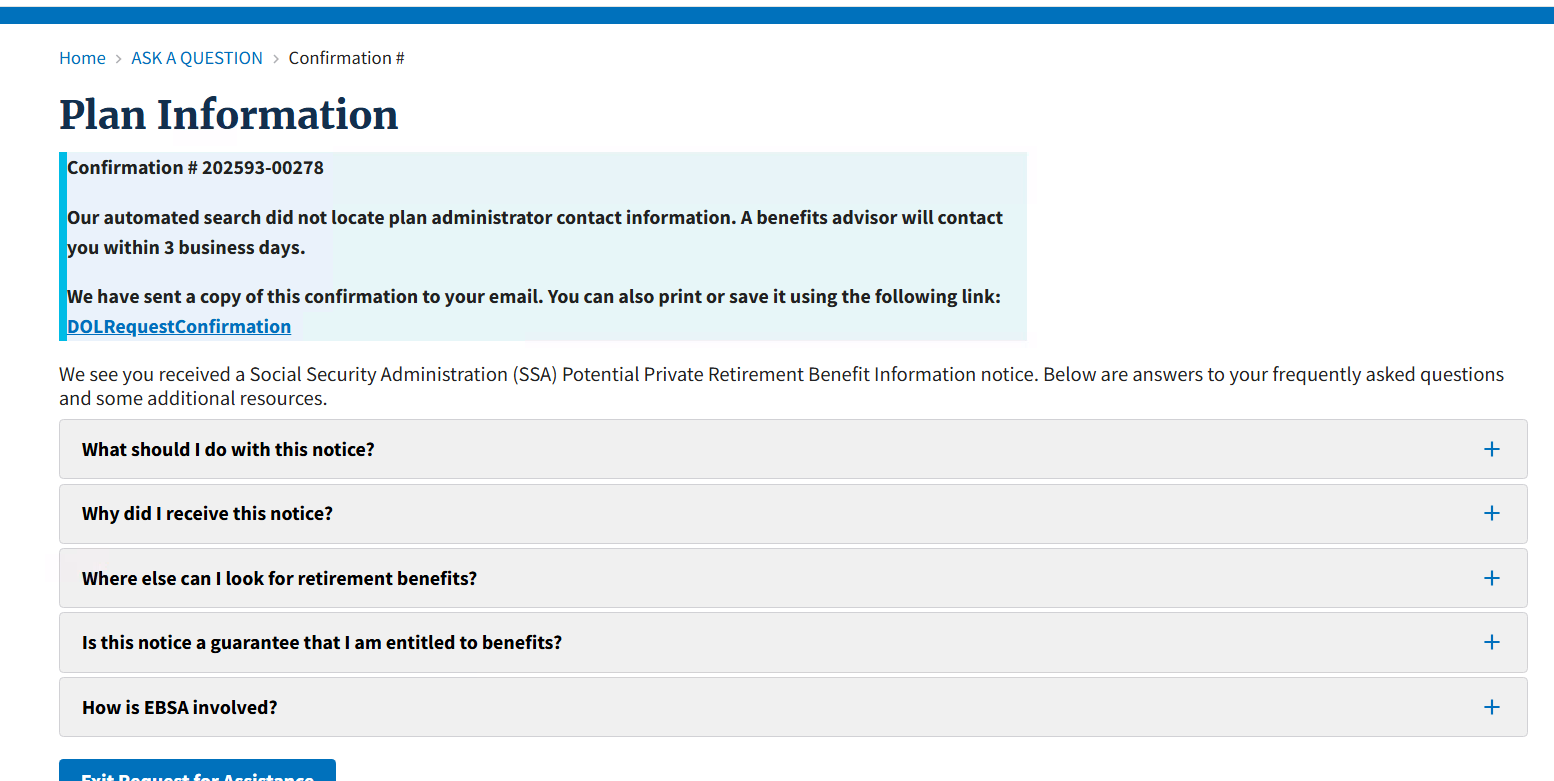Open the ASK A QUESTION breadcrumb link
The image size is (1554, 781).
[x=197, y=58]
